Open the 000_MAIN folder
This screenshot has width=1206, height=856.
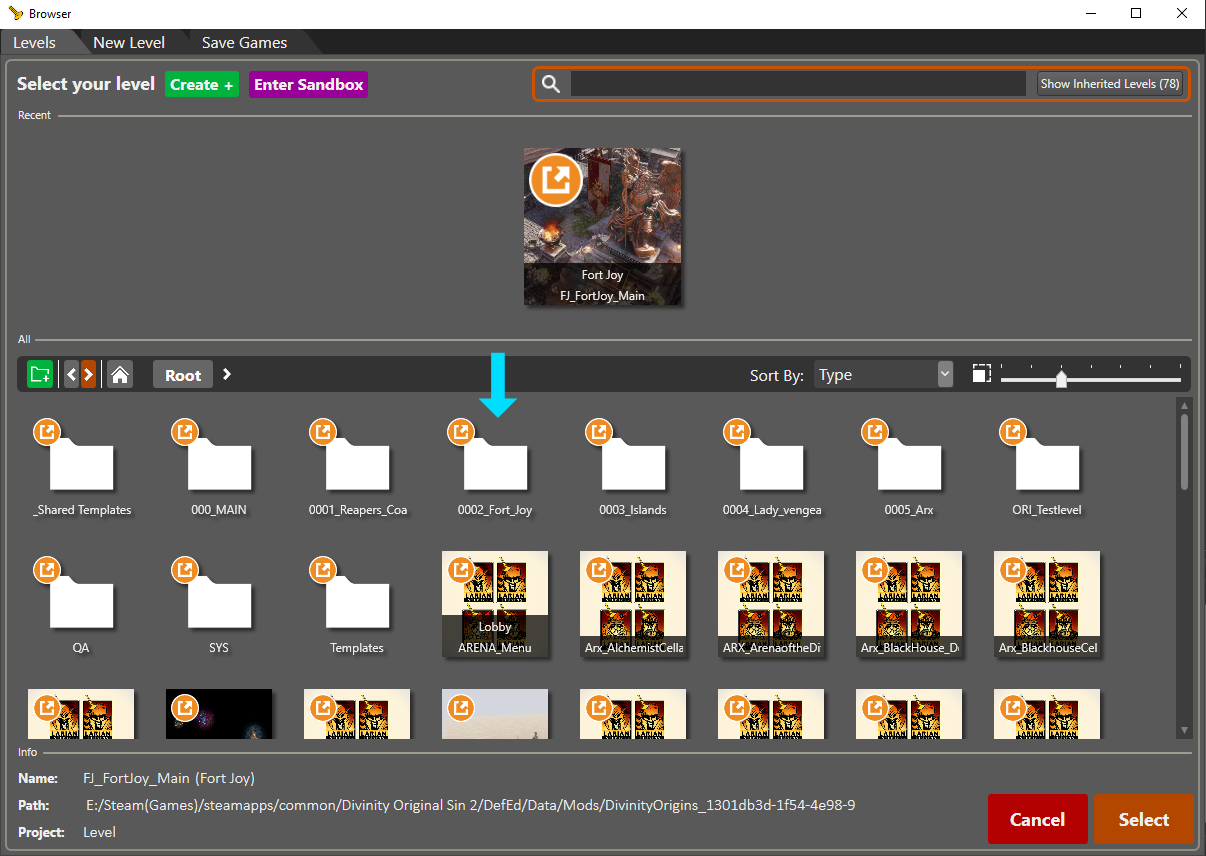point(219,468)
